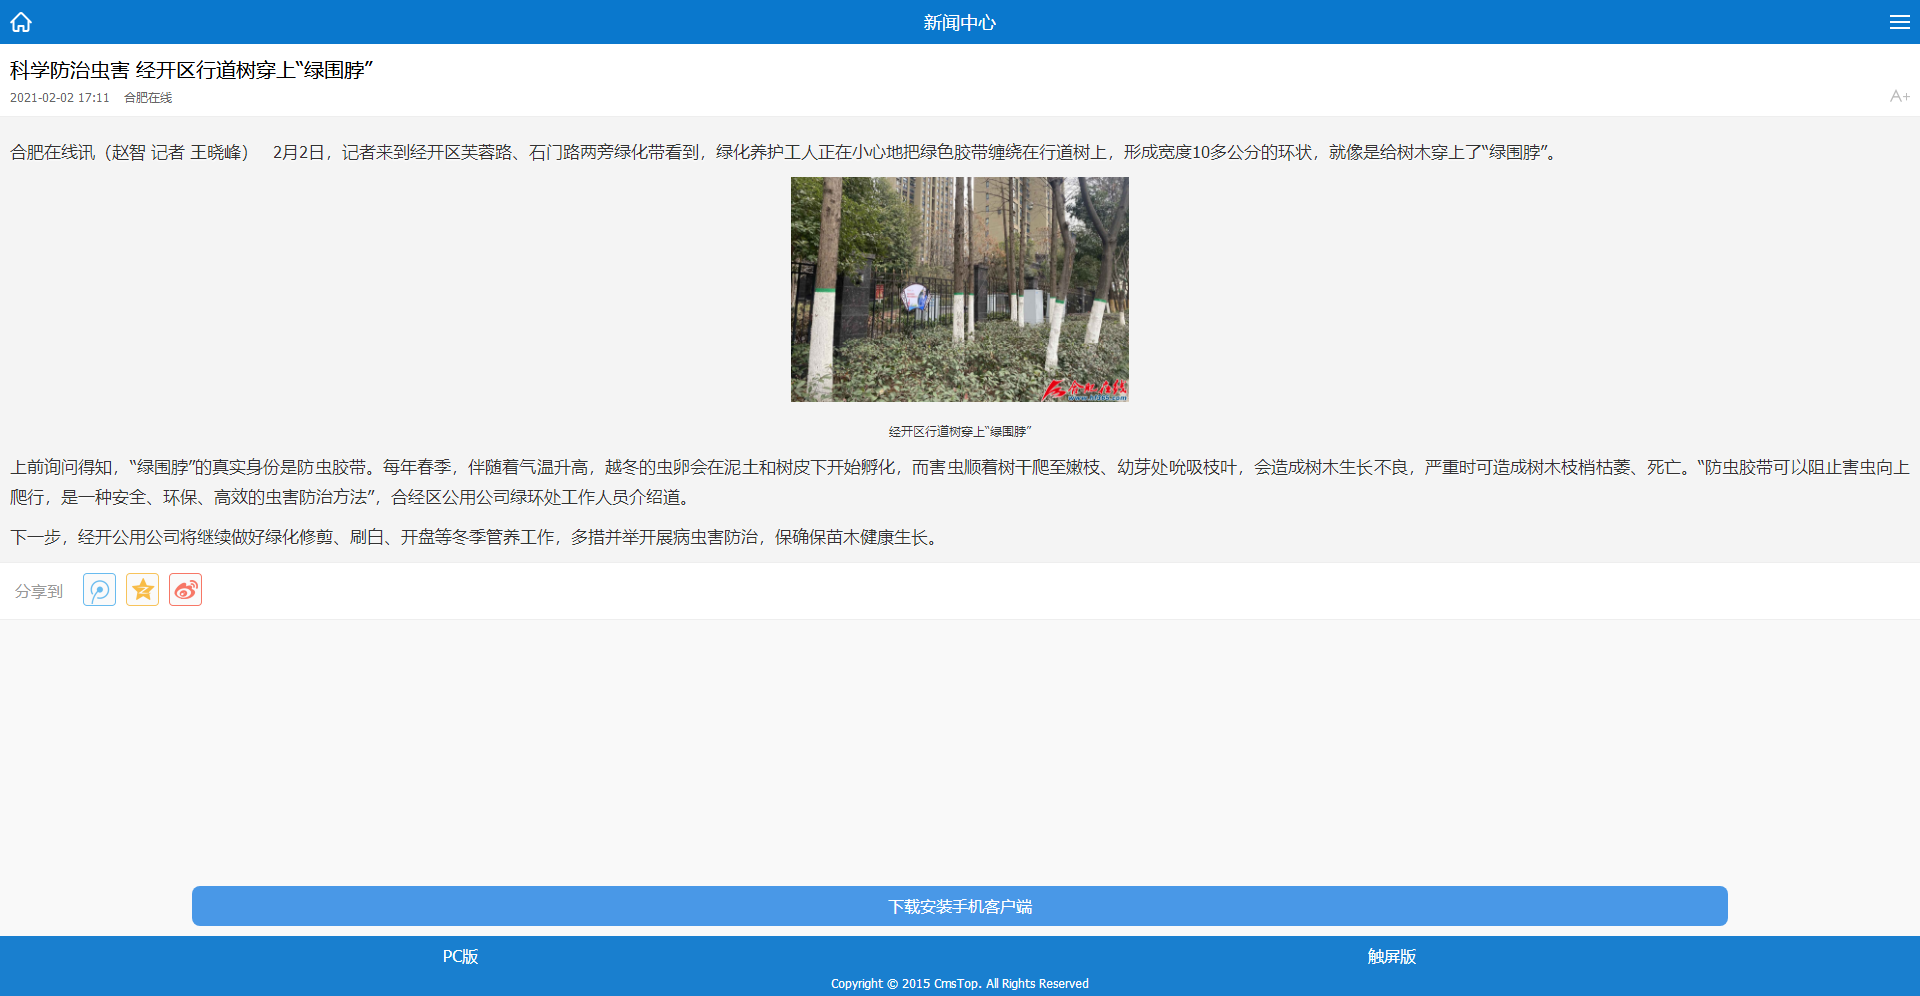Click the final paragraph starting 下一步
This screenshot has height=996, width=1920.
476,537
